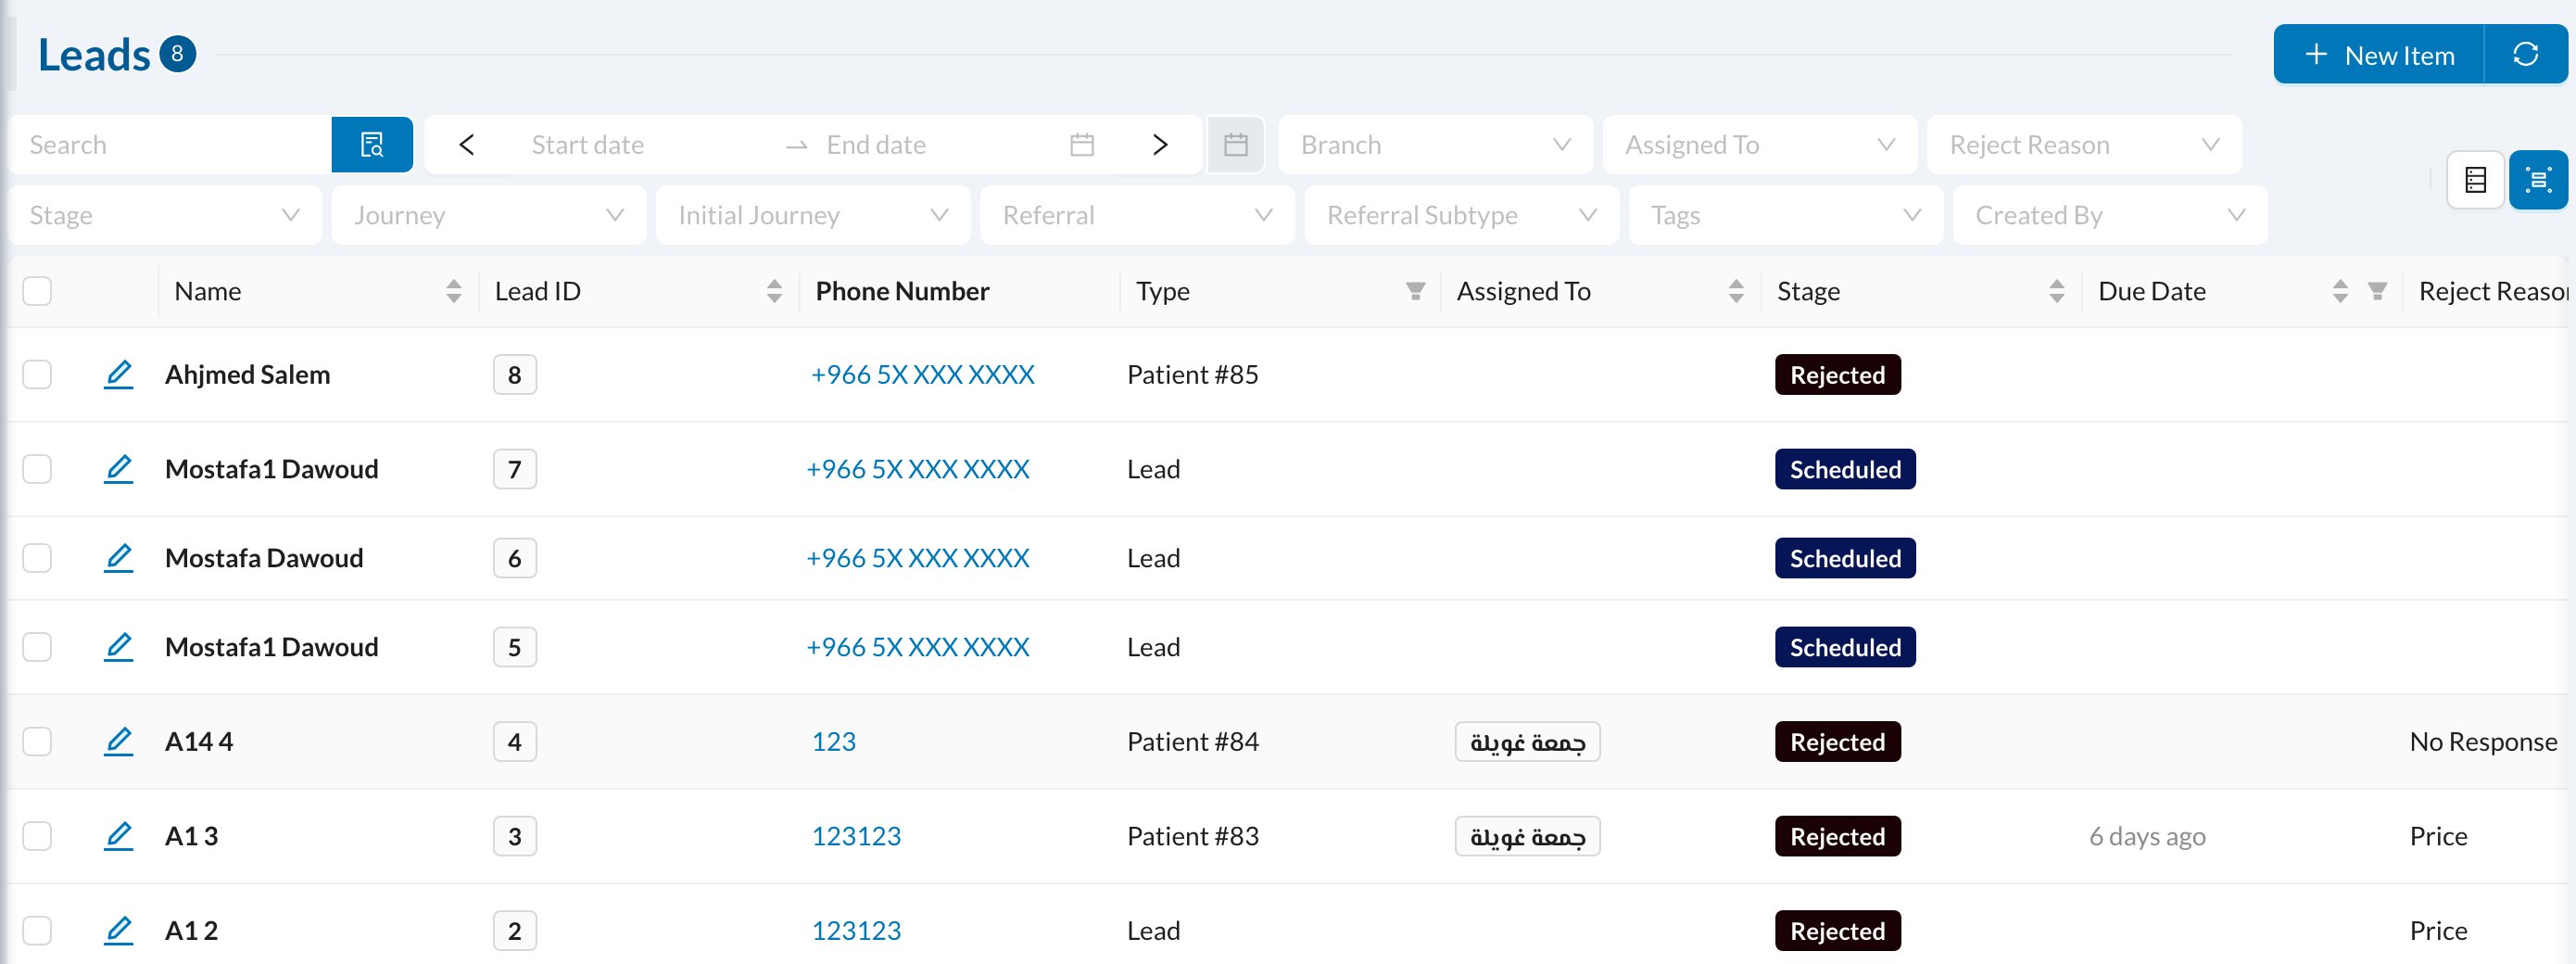Click the New Item button
Image resolution: width=2576 pixels, height=964 pixels.
(2379, 54)
